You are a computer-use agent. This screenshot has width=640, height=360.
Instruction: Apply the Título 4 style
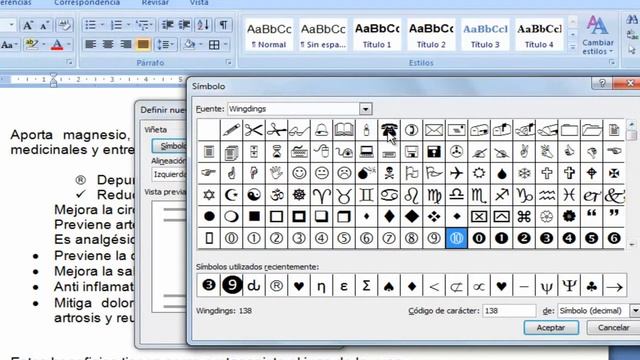[539, 34]
